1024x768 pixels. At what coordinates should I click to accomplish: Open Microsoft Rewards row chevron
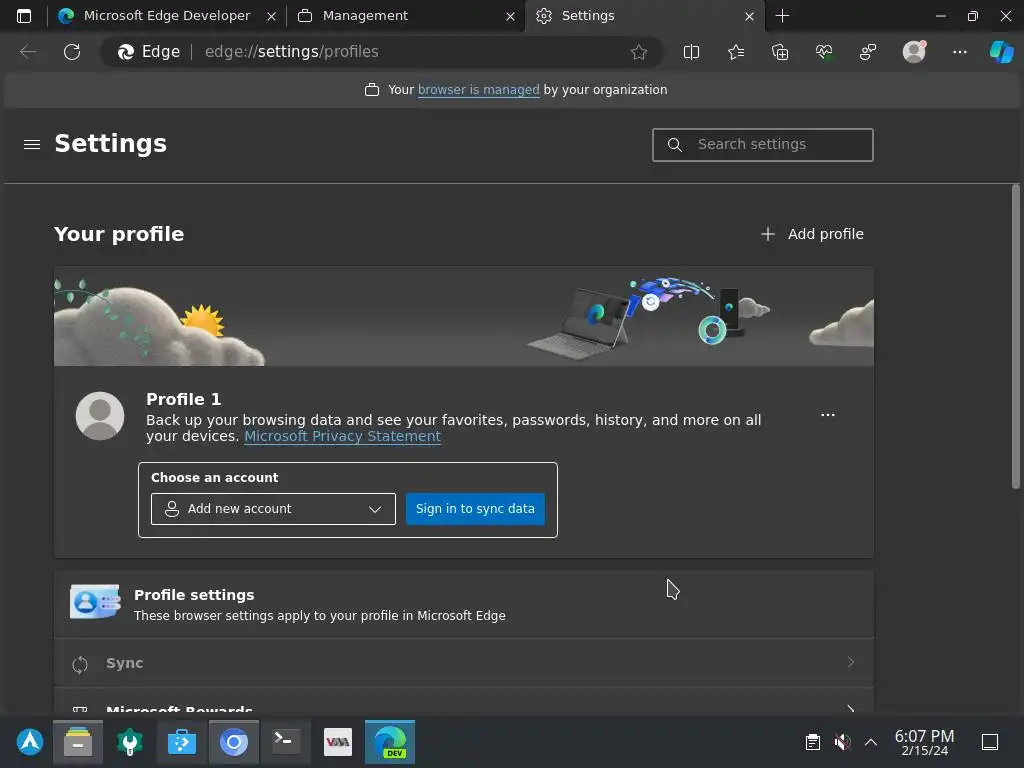(850, 709)
